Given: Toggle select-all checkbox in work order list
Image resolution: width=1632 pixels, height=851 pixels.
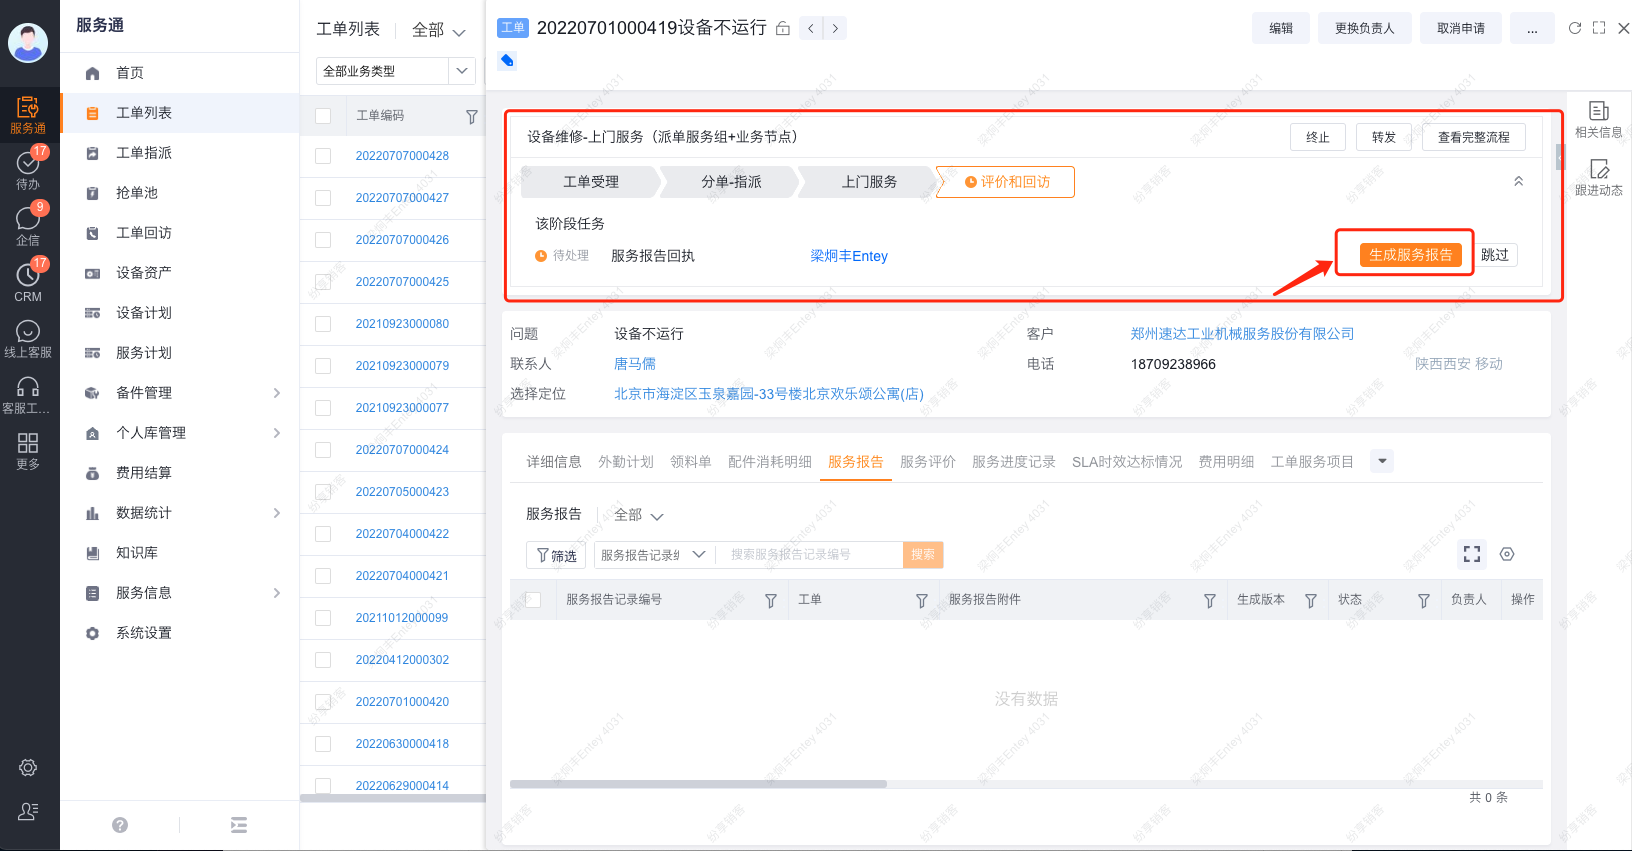Looking at the screenshot, I should [x=323, y=116].
